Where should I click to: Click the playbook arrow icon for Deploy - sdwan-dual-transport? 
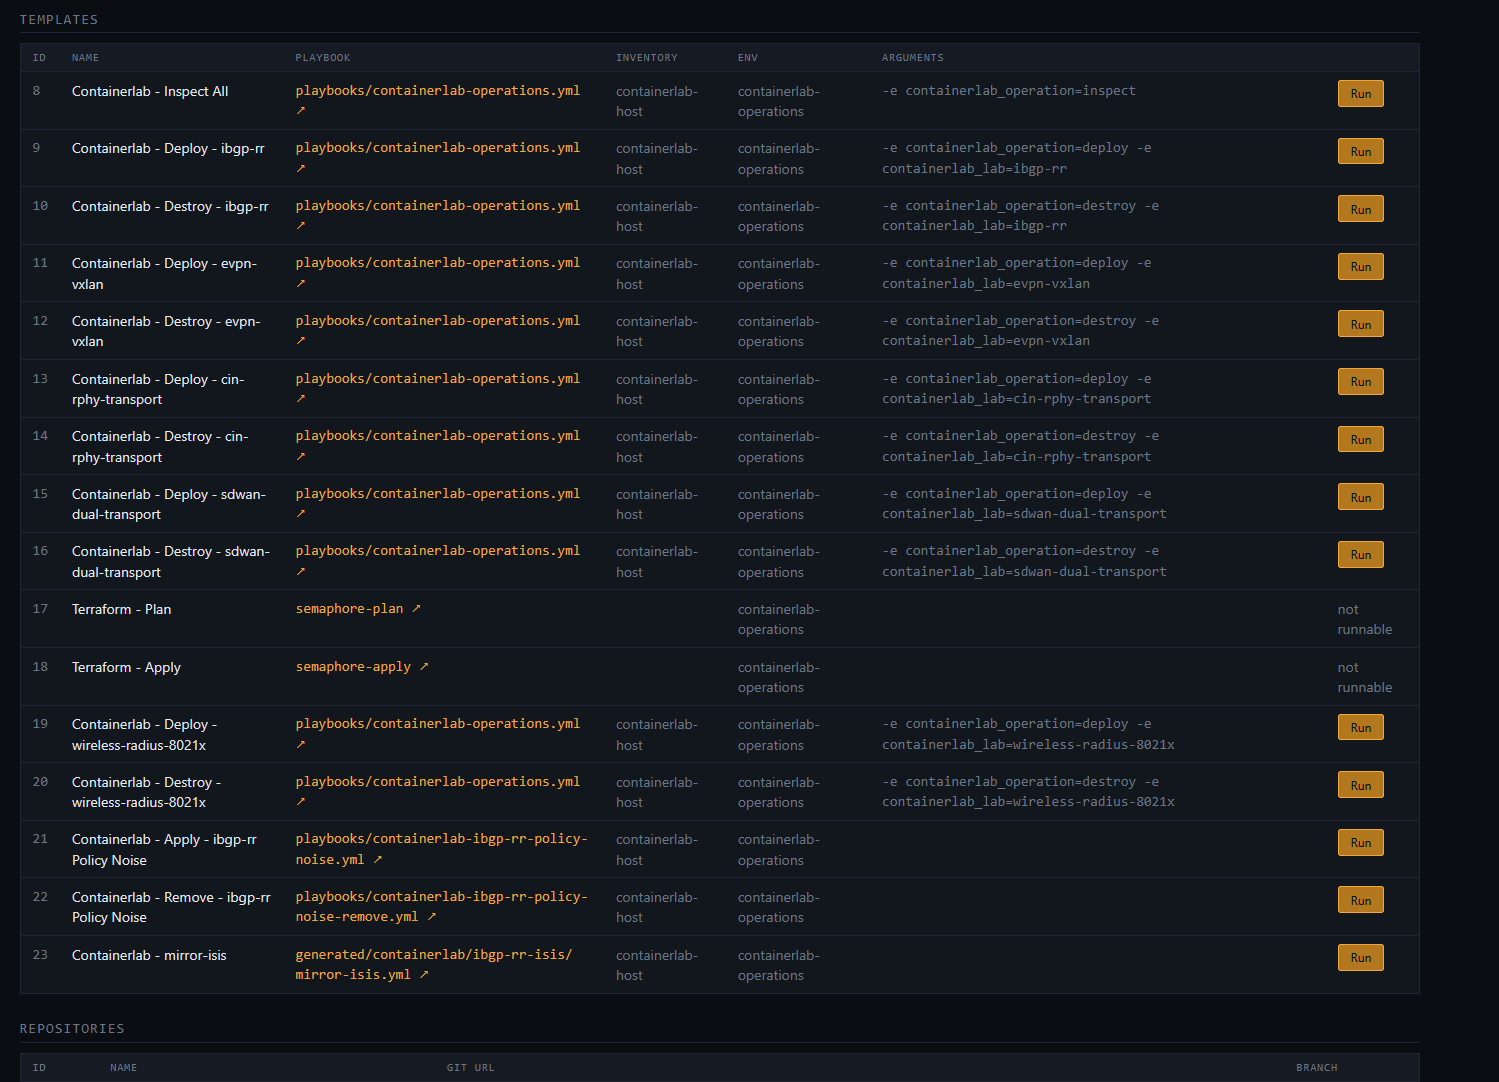(x=300, y=514)
